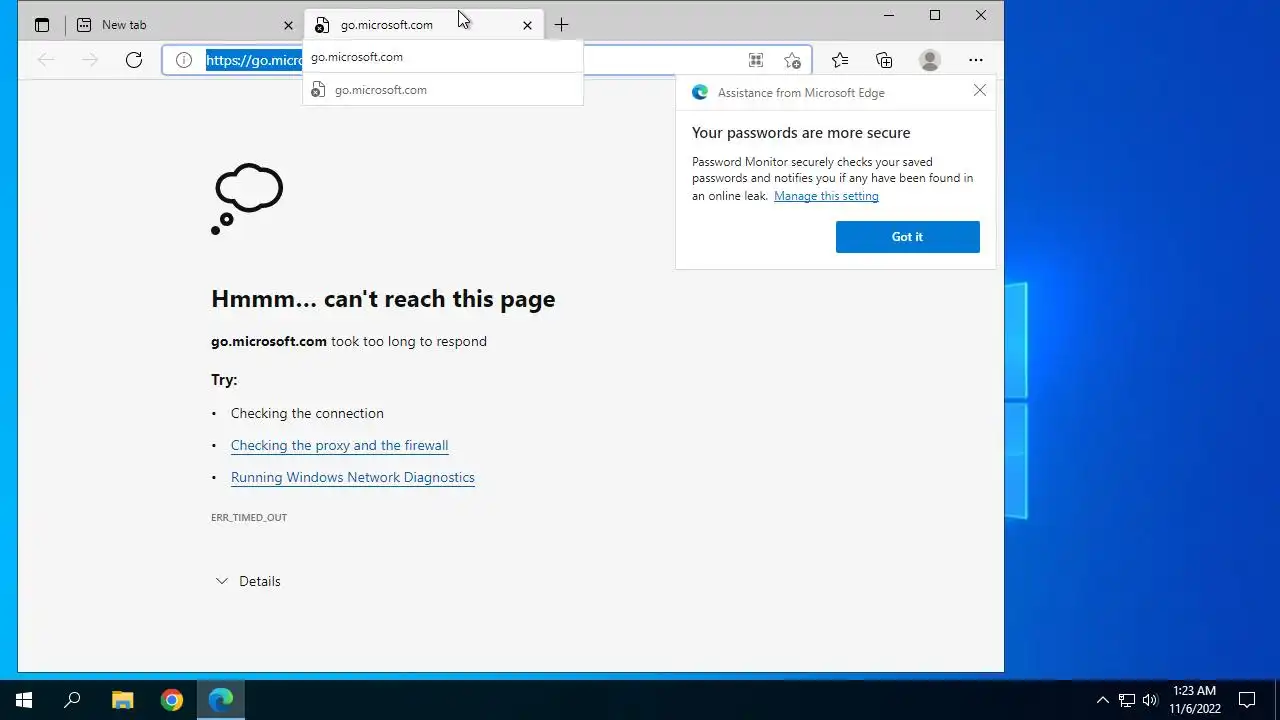Click the Got it button
The height and width of the screenshot is (720, 1280).
908,237
